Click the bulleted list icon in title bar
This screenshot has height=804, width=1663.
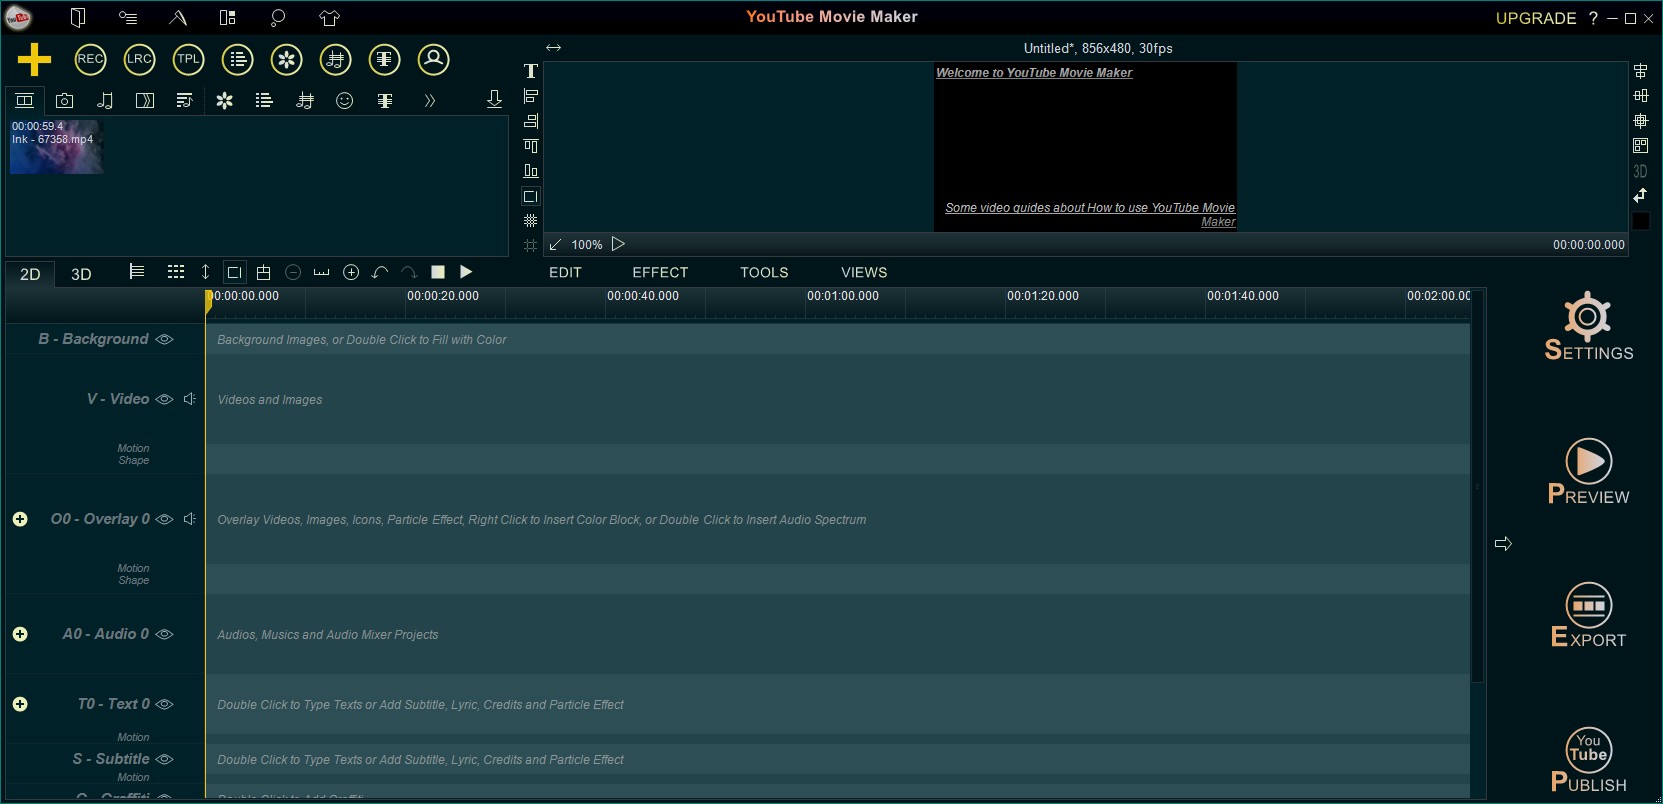pyautogui.click(x=128, y=17)
